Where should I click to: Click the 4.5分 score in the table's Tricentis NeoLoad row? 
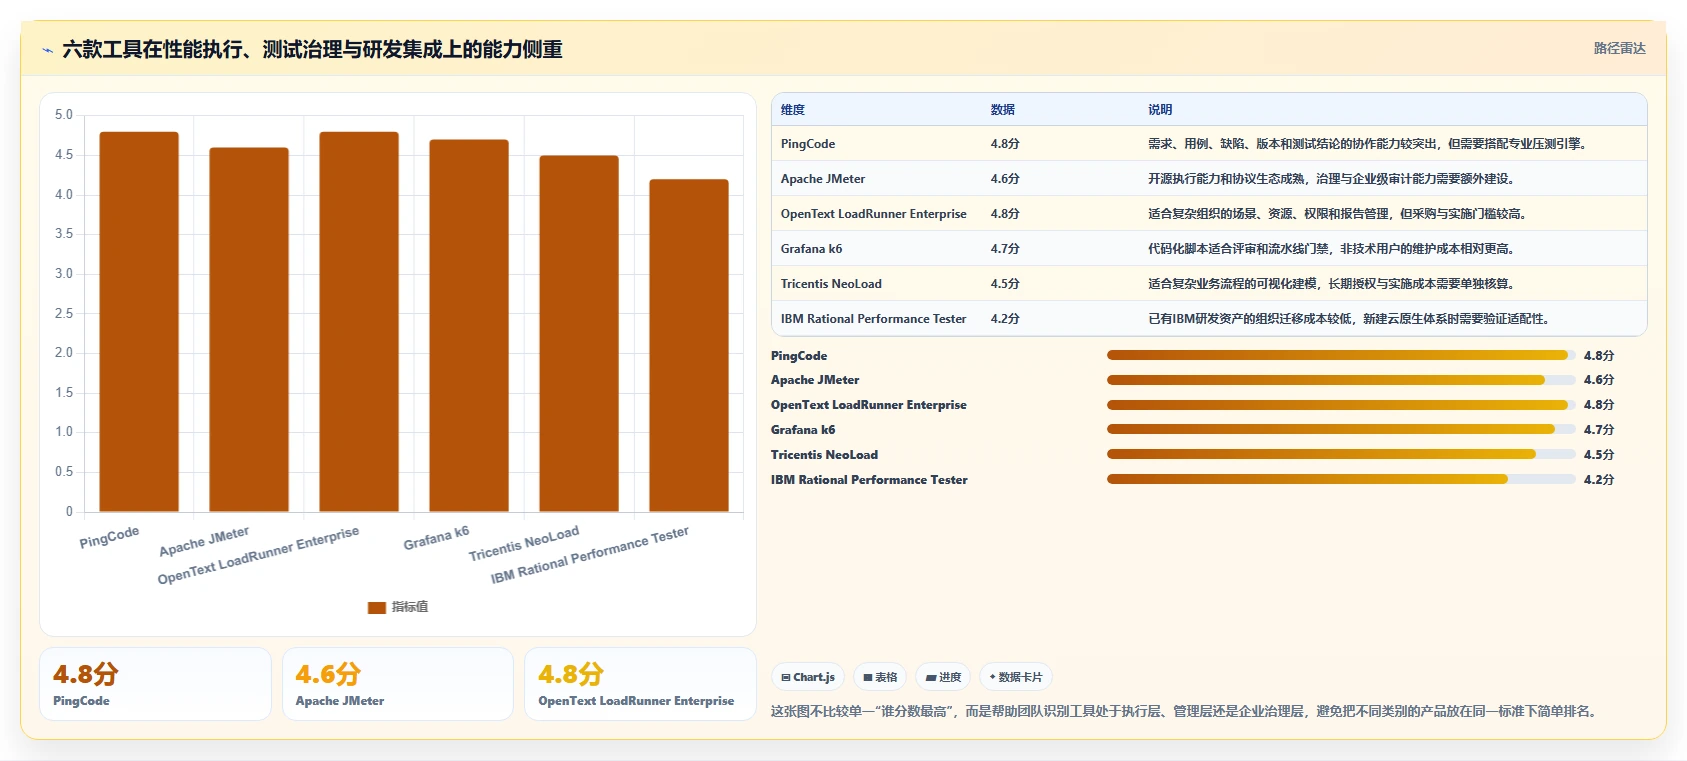point(1005,284)
